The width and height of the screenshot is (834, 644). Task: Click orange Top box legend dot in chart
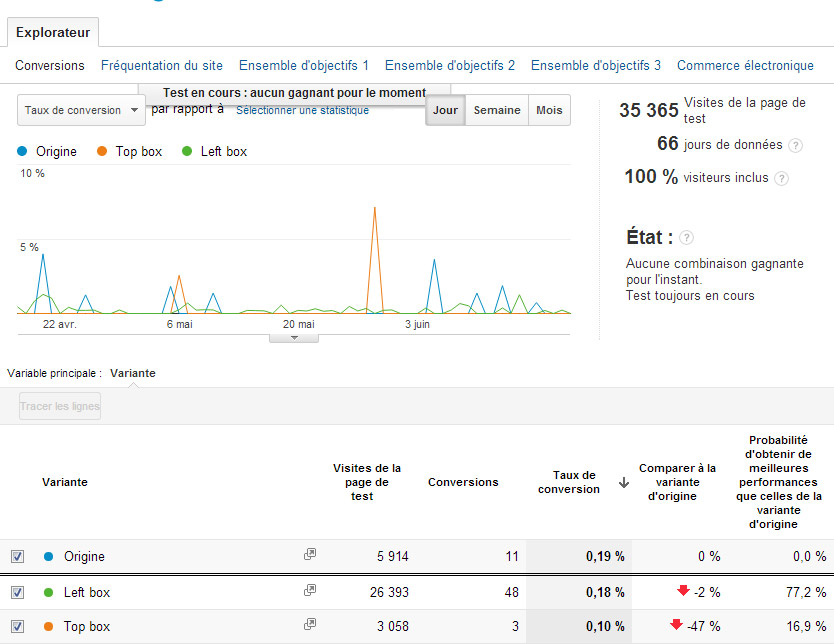click(102, 152)
